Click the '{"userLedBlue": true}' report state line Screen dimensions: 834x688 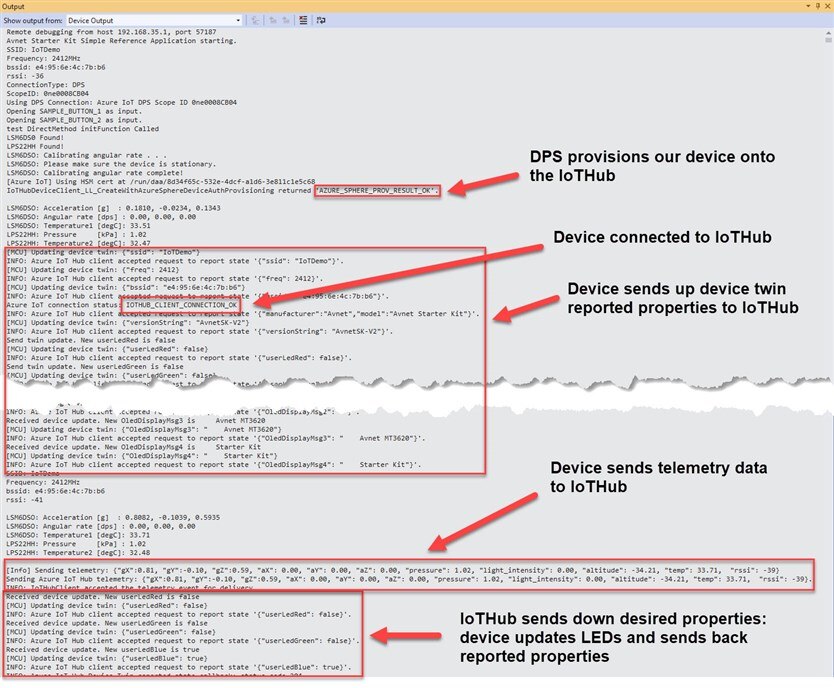(179, 667)
